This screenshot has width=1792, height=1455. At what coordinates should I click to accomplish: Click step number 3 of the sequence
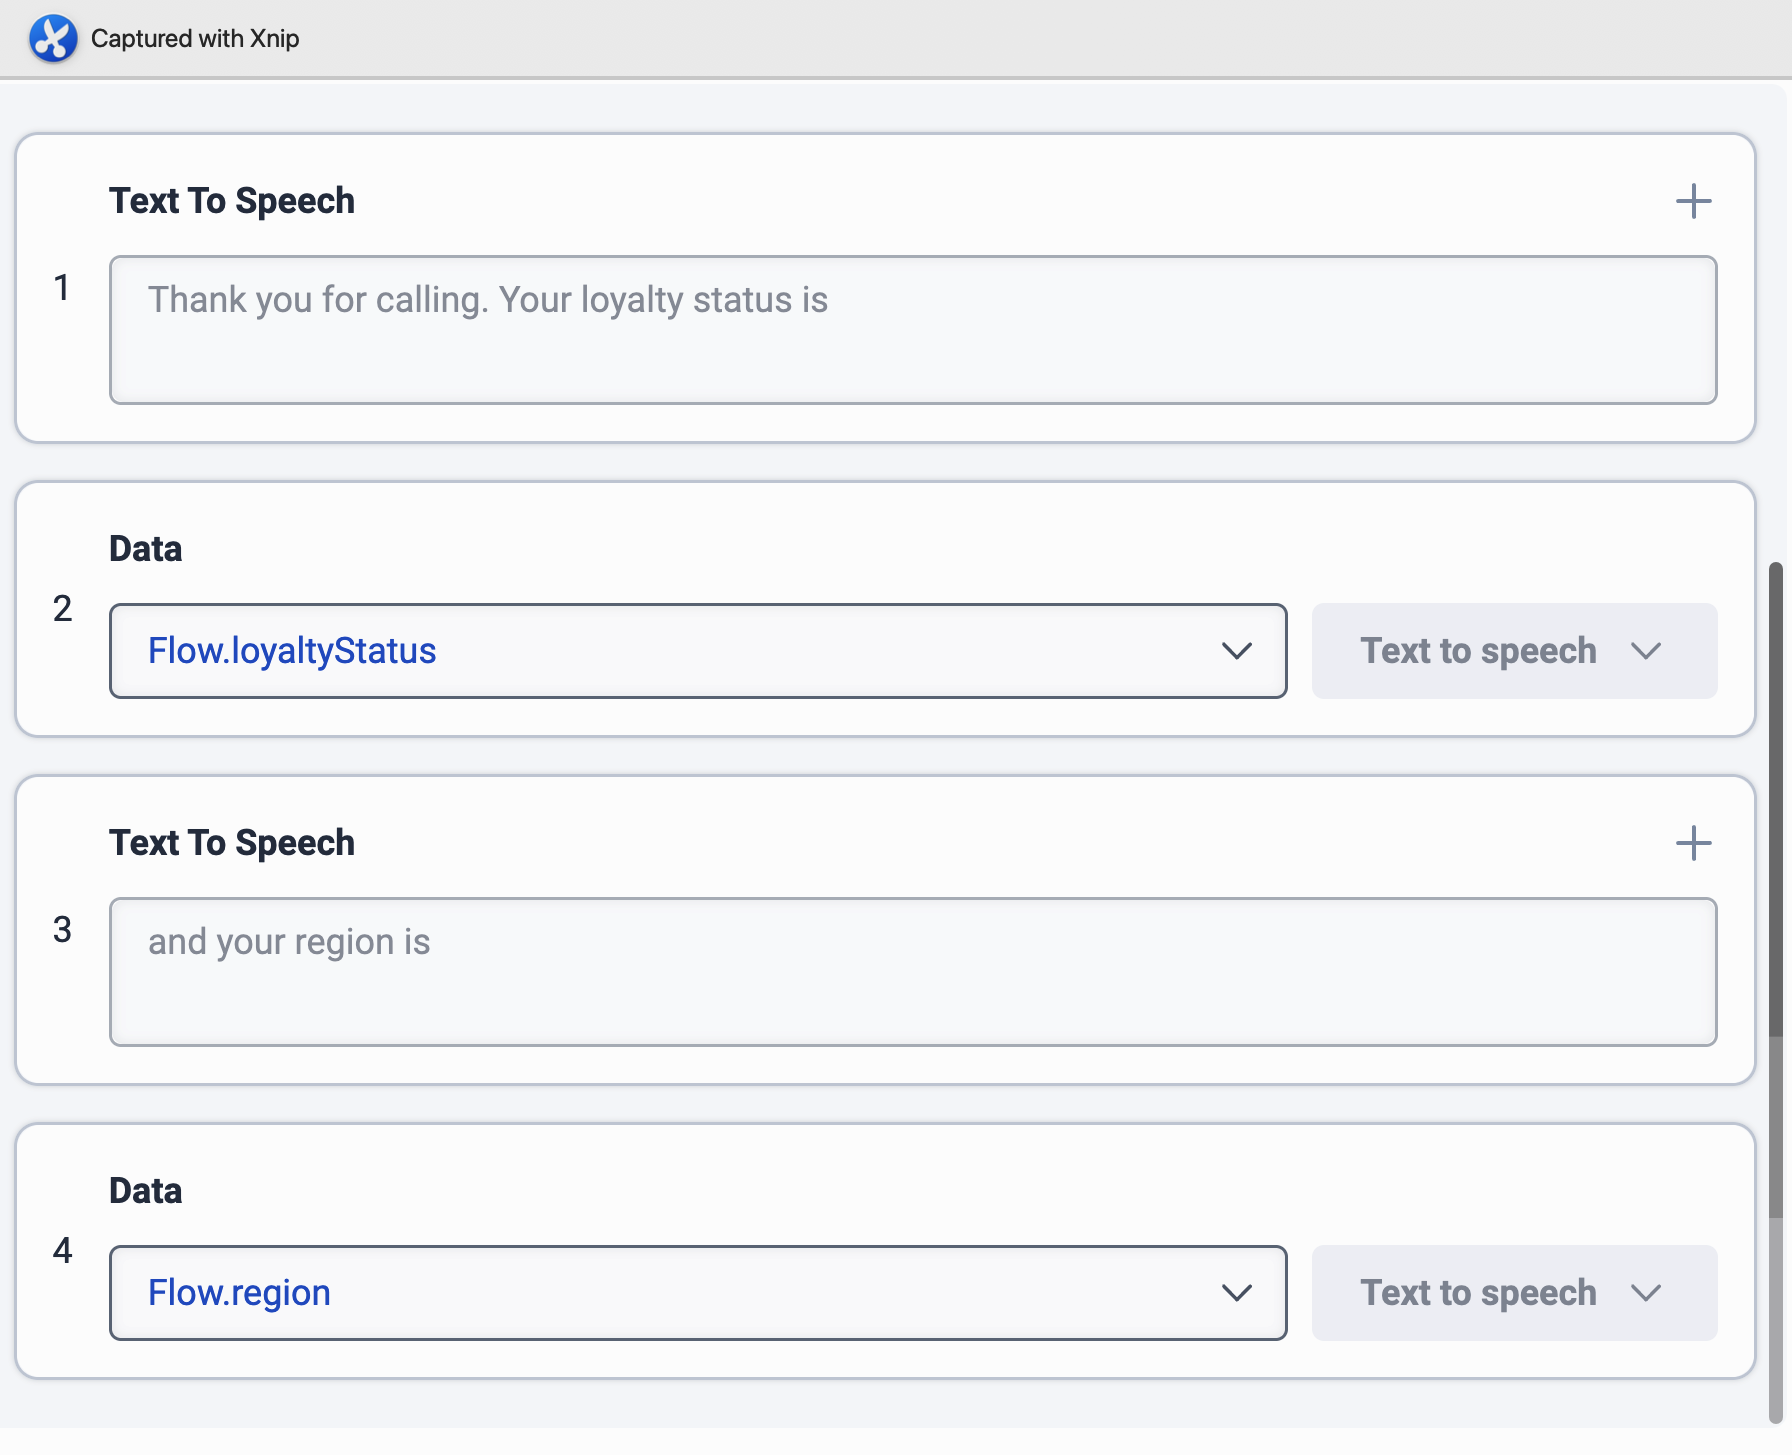tap(62, 930)
